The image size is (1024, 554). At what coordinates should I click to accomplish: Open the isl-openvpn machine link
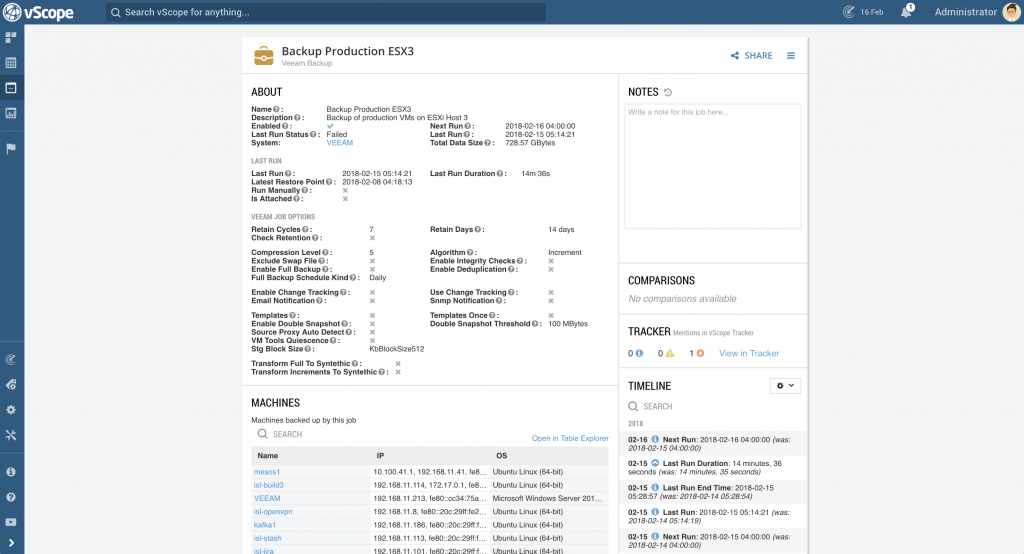click(x=273, y=512)
